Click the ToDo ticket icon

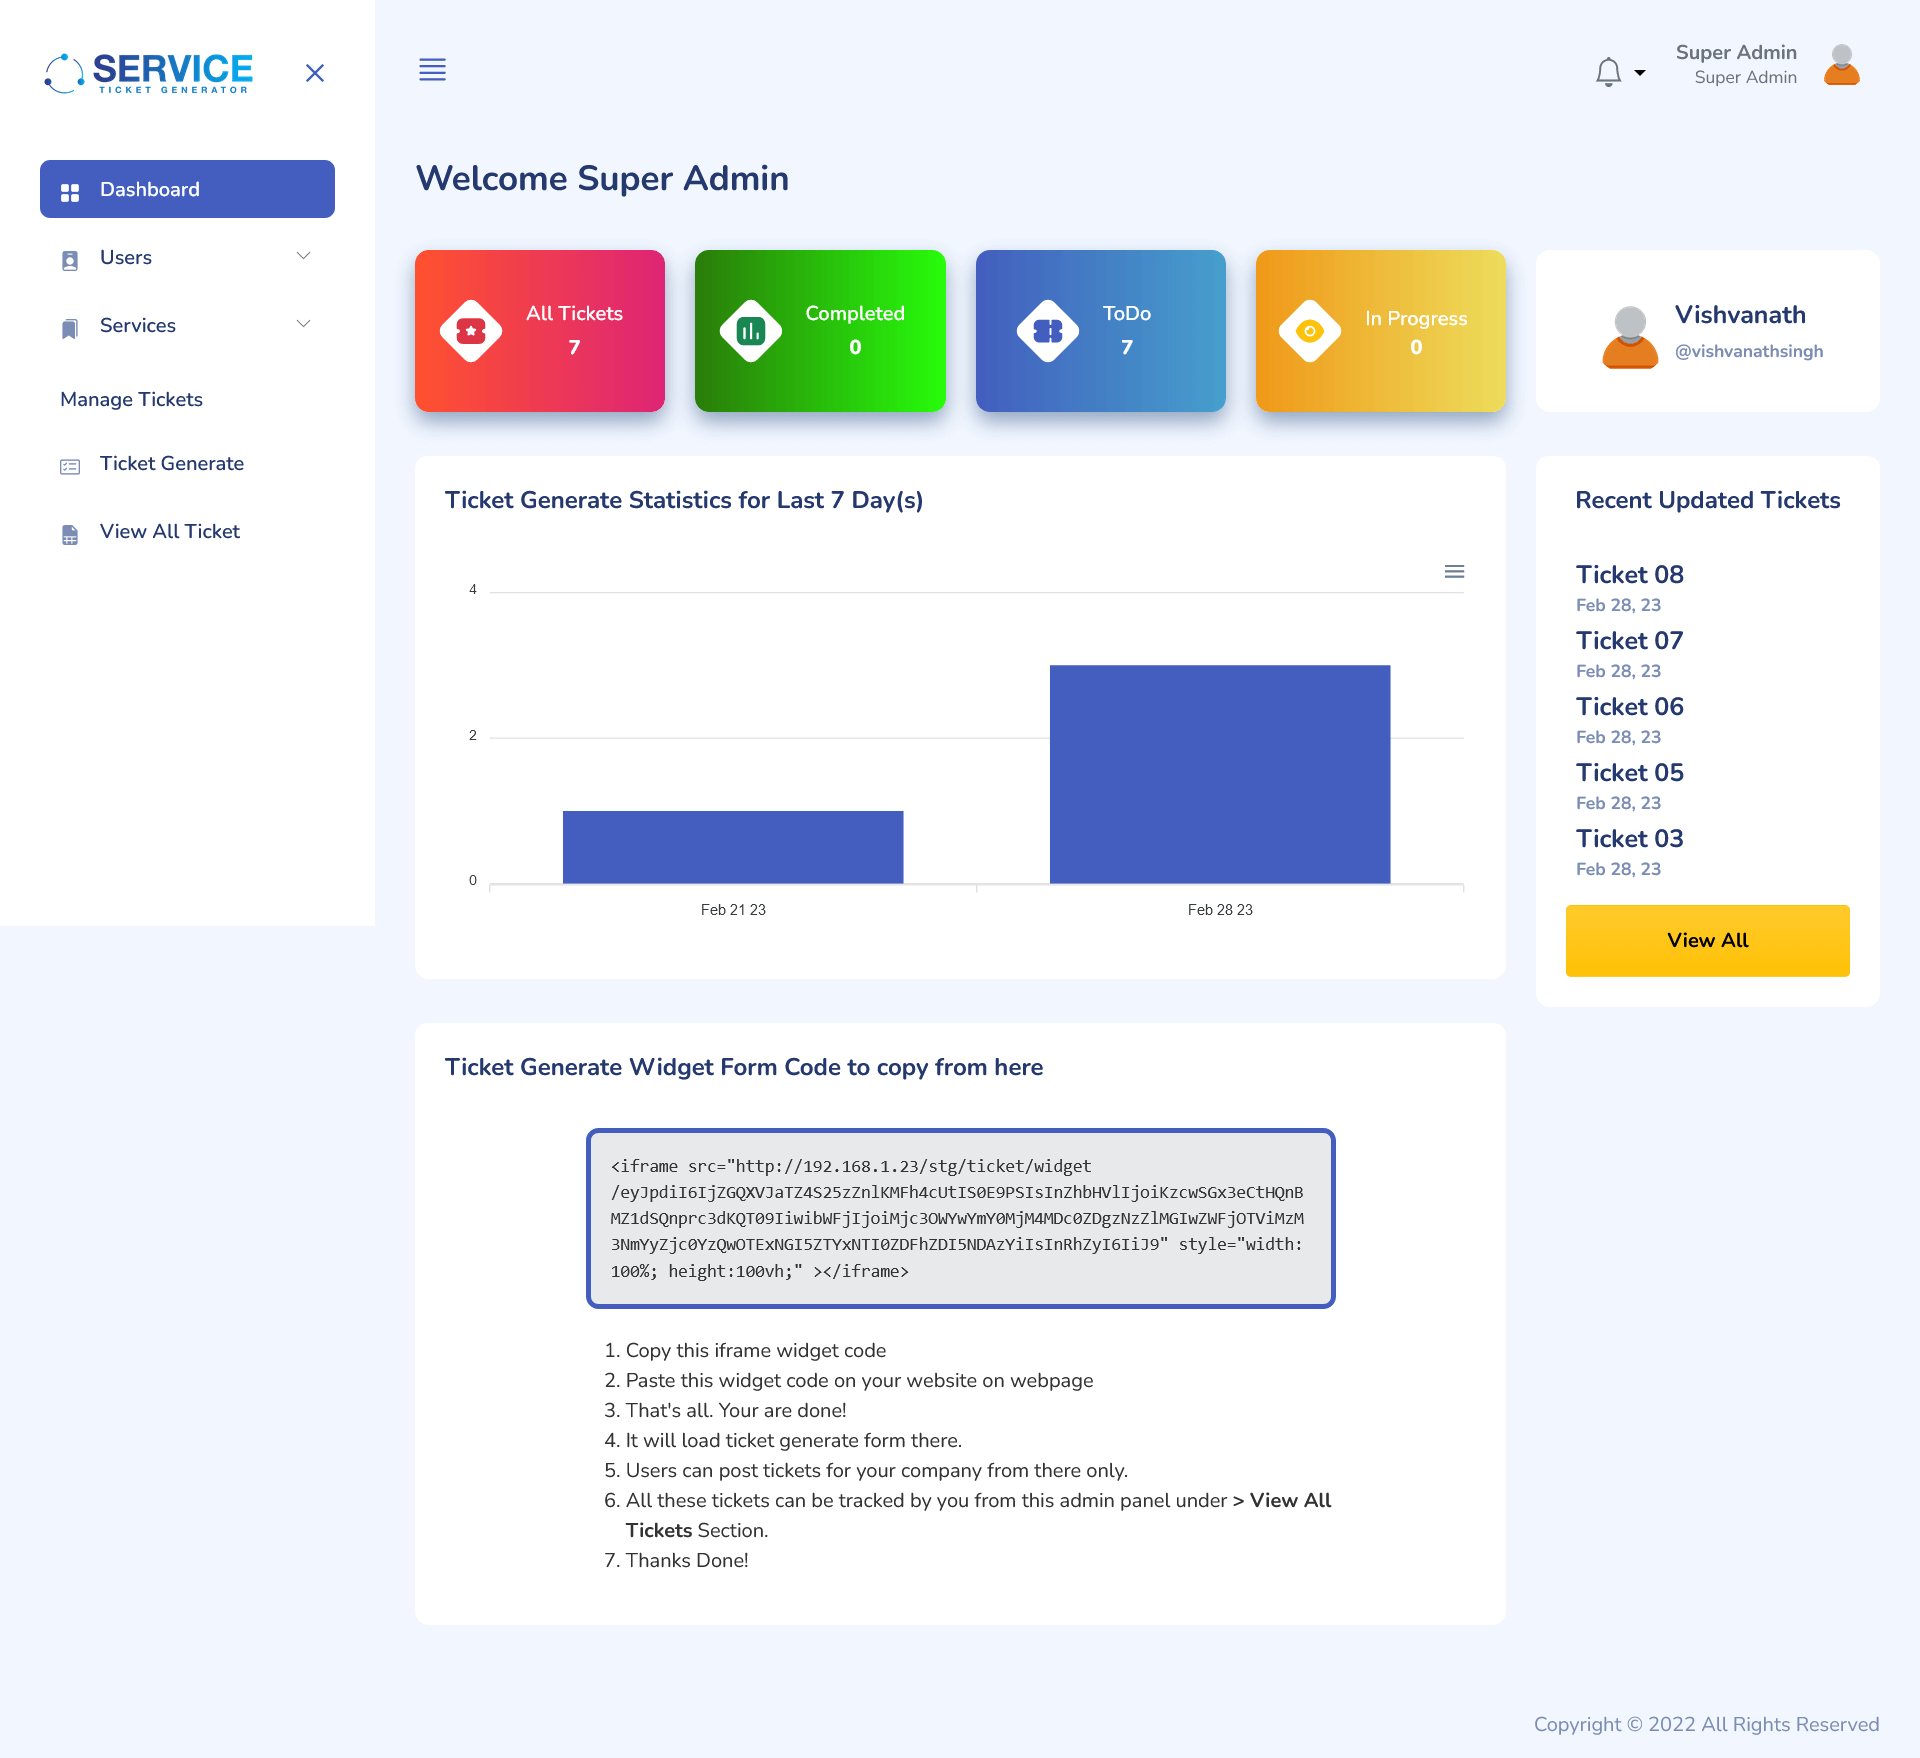[1048, 331]
